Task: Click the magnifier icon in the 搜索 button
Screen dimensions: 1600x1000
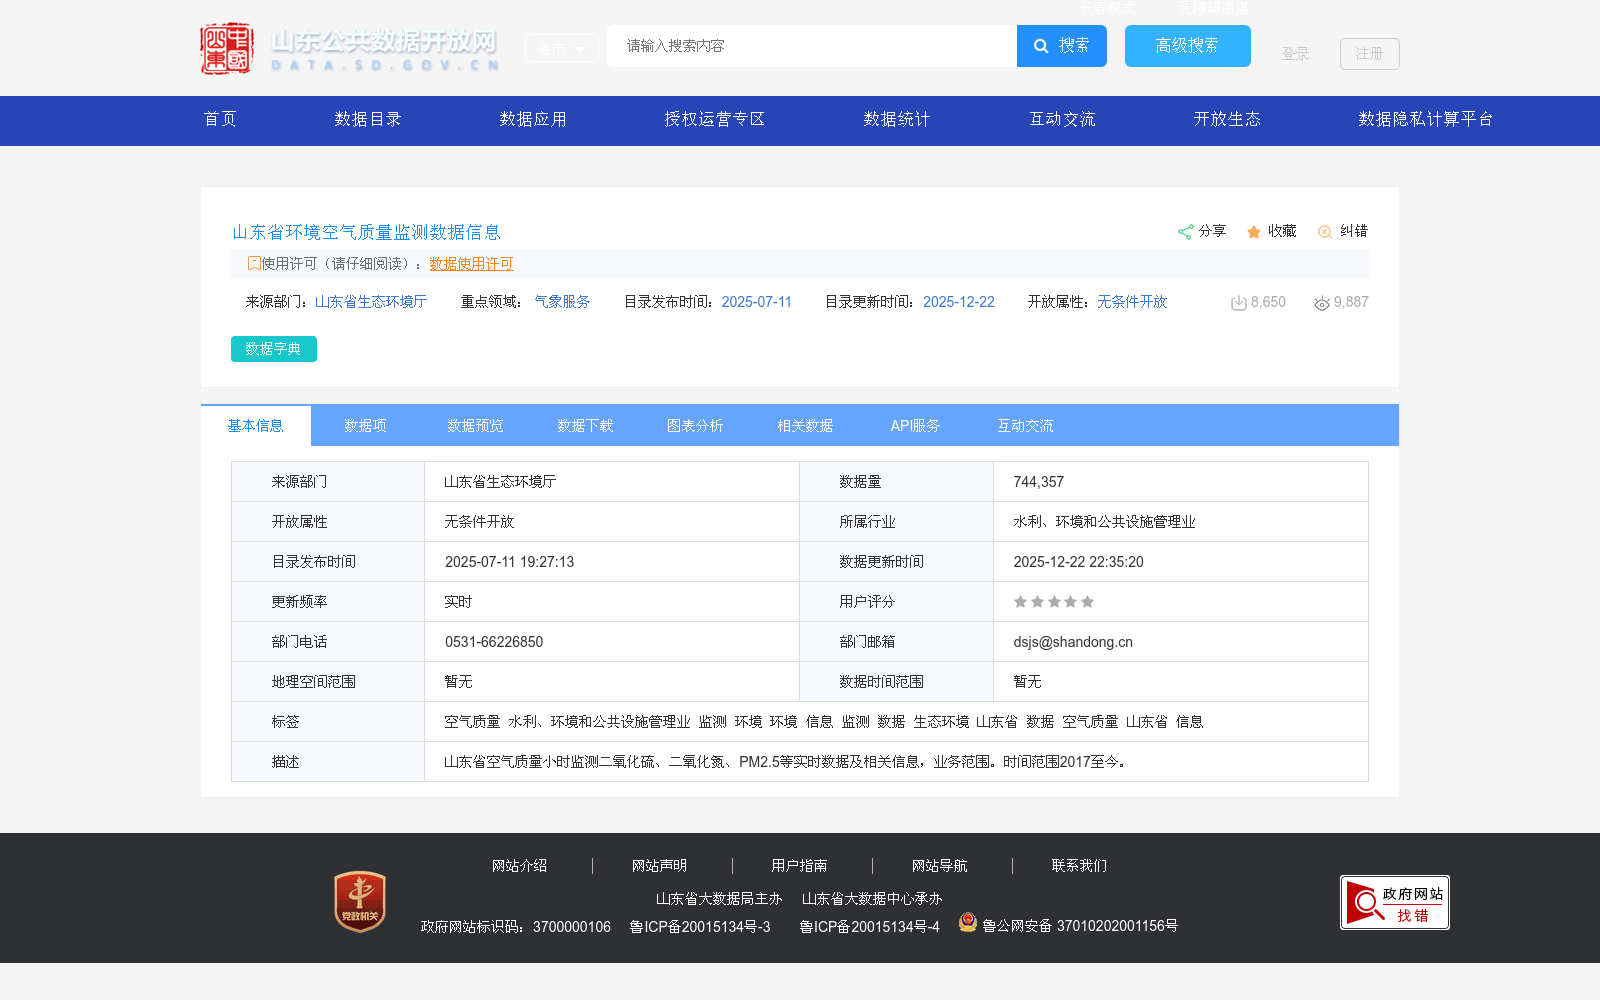Action: click(x=1041, y=46)
